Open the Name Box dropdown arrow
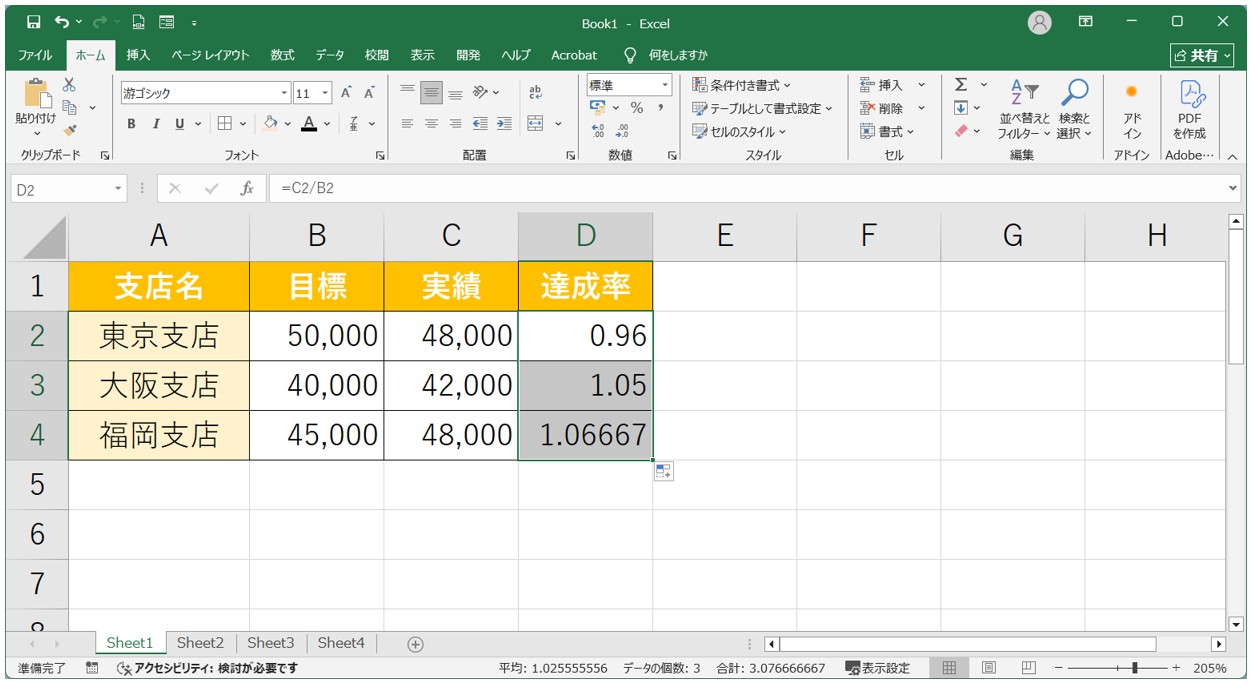The height and width of the screenshot is (685, 1252). click(x=119, y=188)
